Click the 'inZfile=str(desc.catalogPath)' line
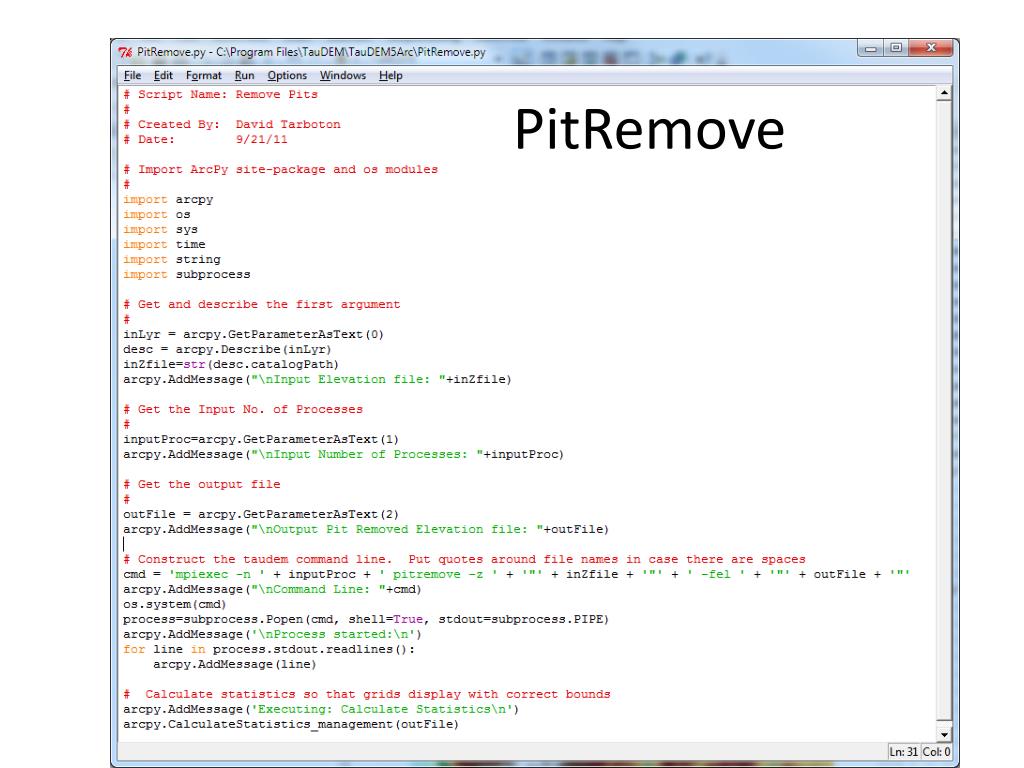This screenshot has width=1024, height=768. point(231,364)
